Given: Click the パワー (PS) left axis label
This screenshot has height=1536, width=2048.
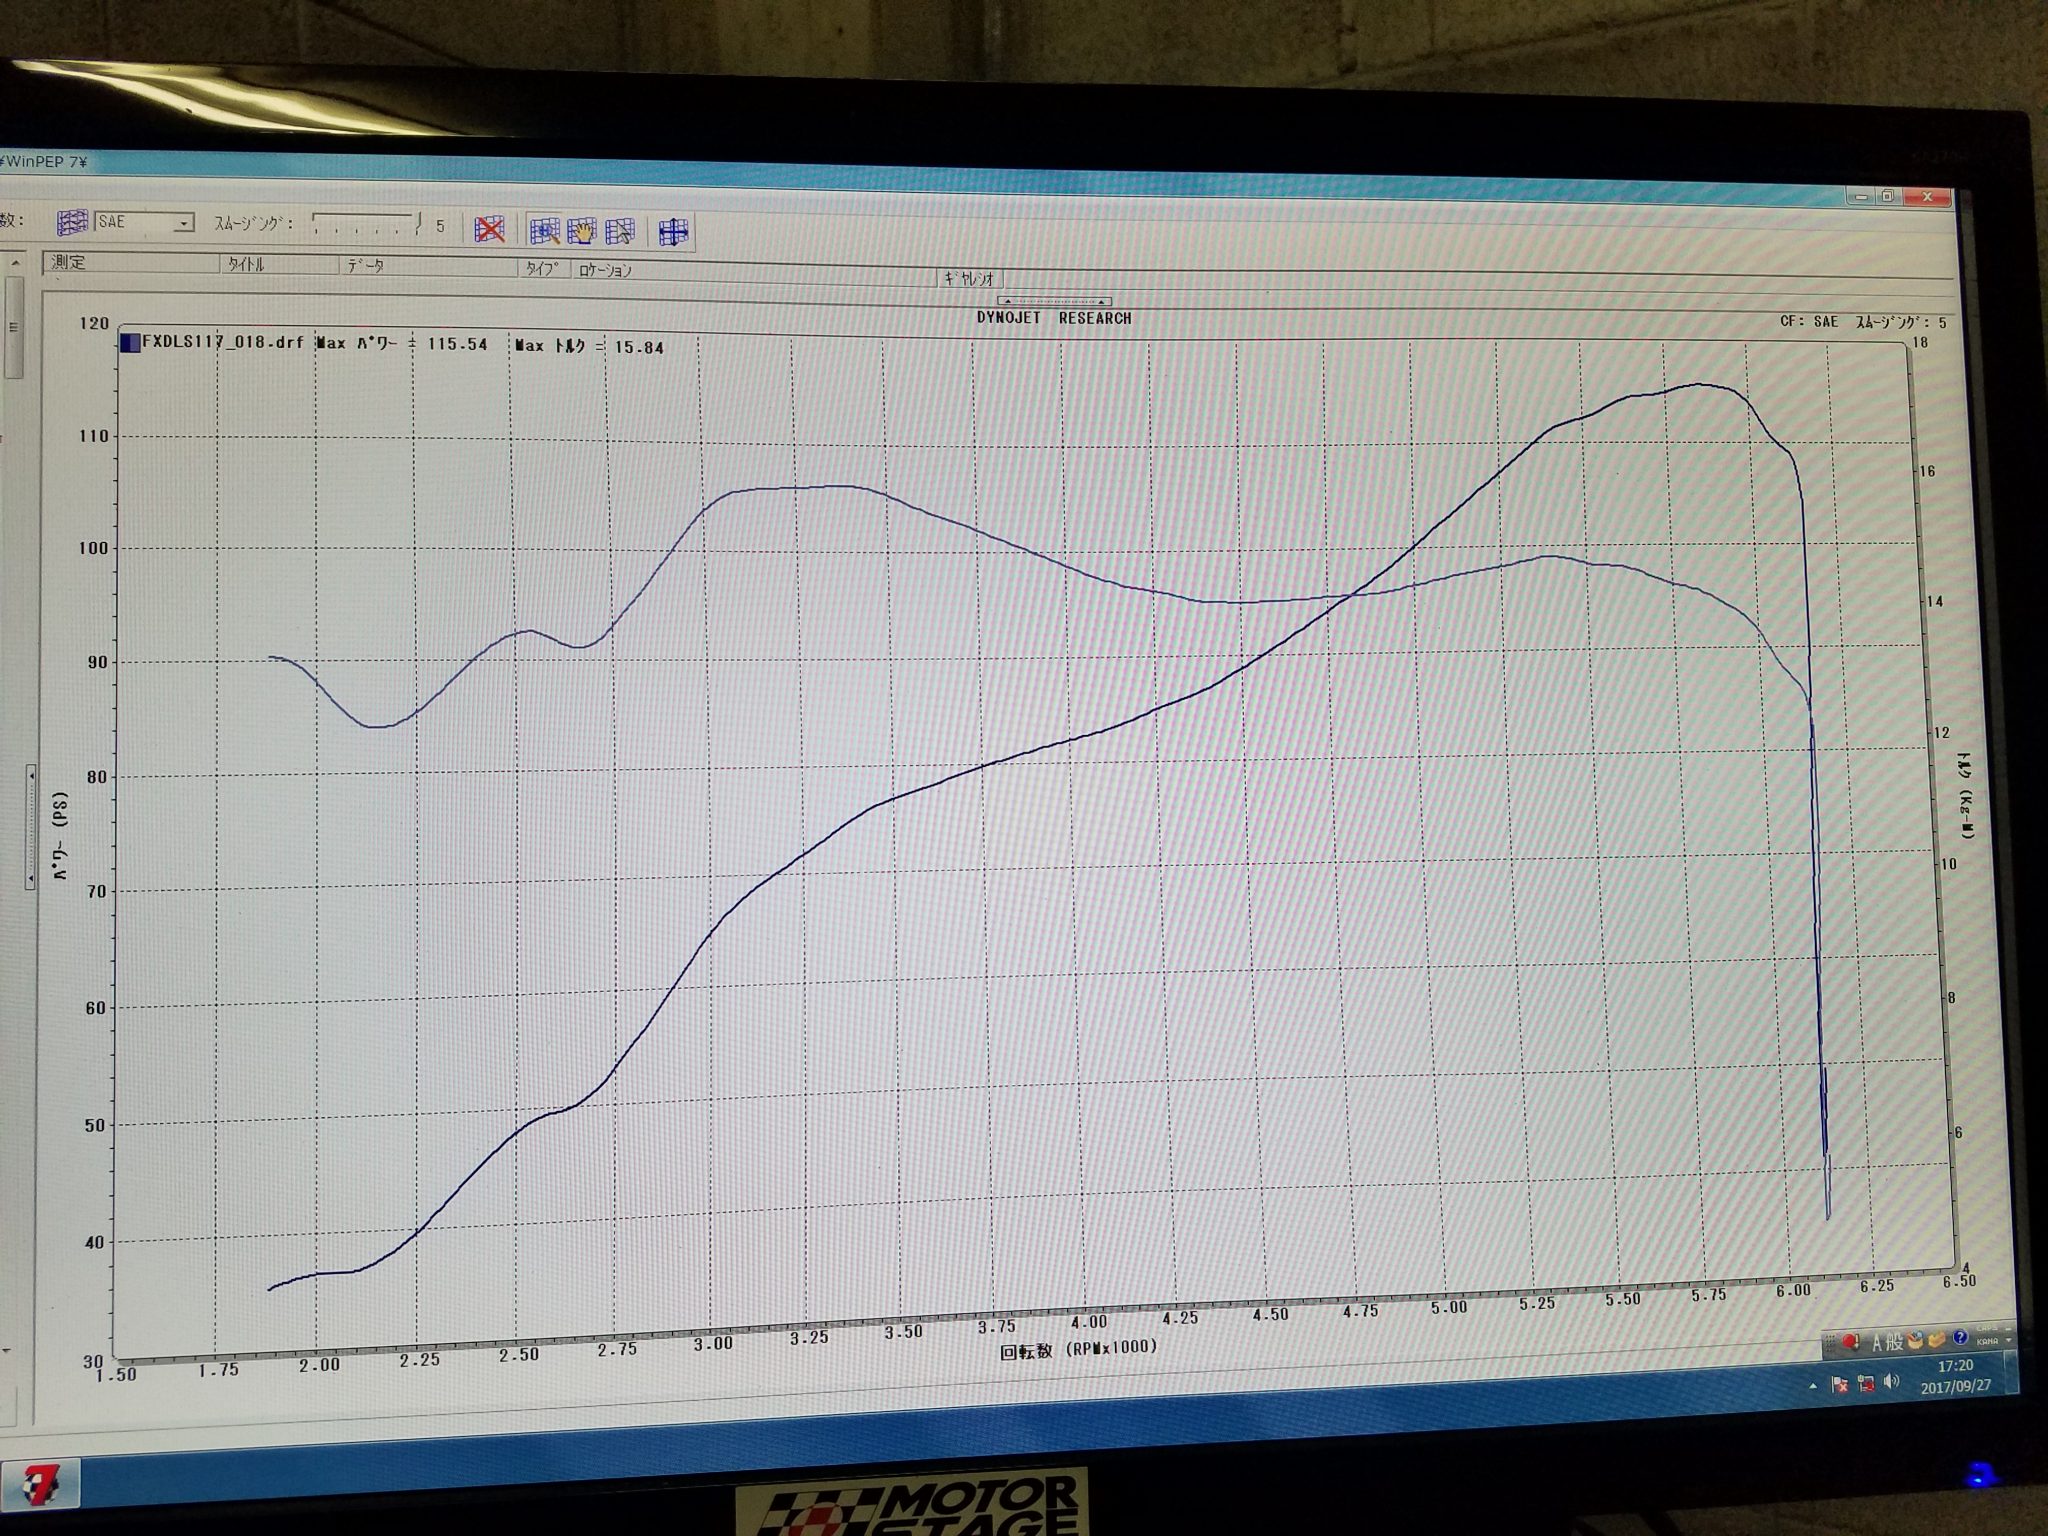Looking at the screenshot, I should [62, 837].
